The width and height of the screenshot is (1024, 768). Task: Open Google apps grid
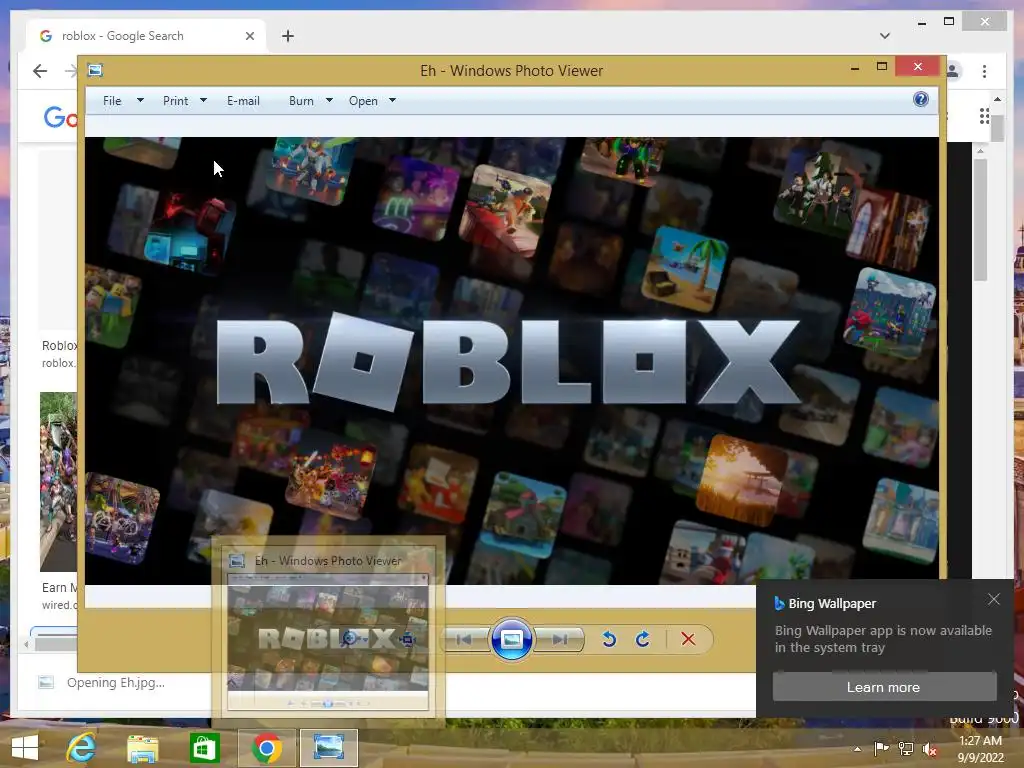[984, 116]
